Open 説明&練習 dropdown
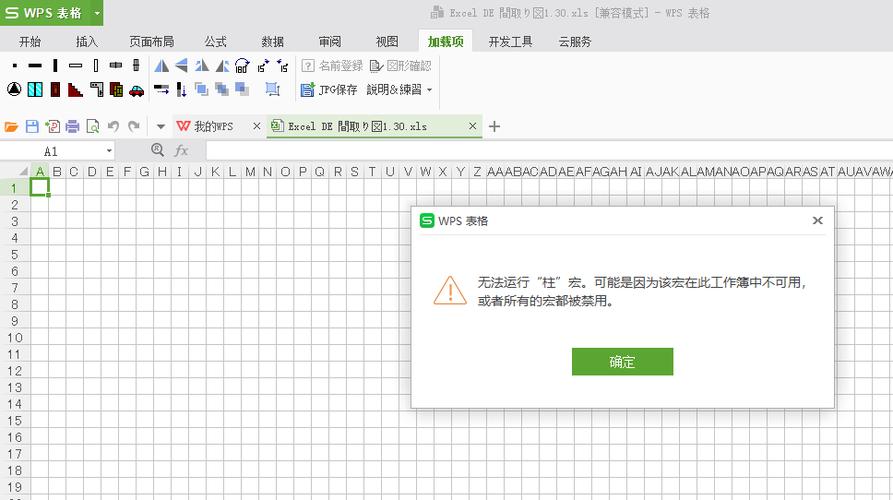The image size is (893, 500). (x=399, y=90)
